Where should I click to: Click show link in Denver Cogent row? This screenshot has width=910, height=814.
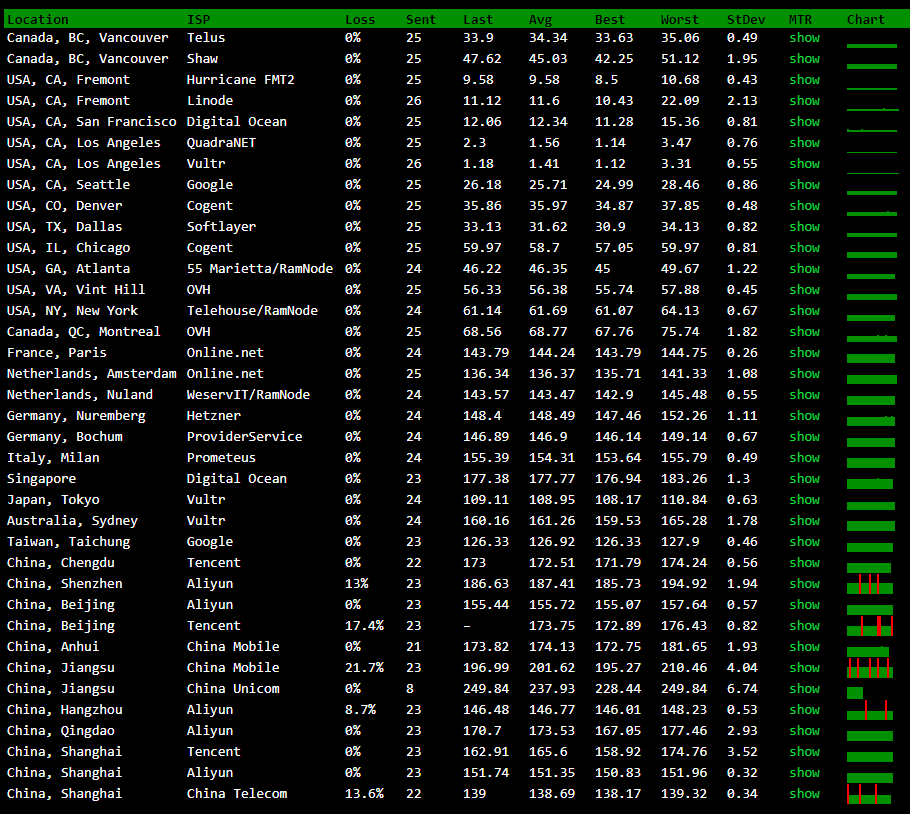(x=804, y=205)
